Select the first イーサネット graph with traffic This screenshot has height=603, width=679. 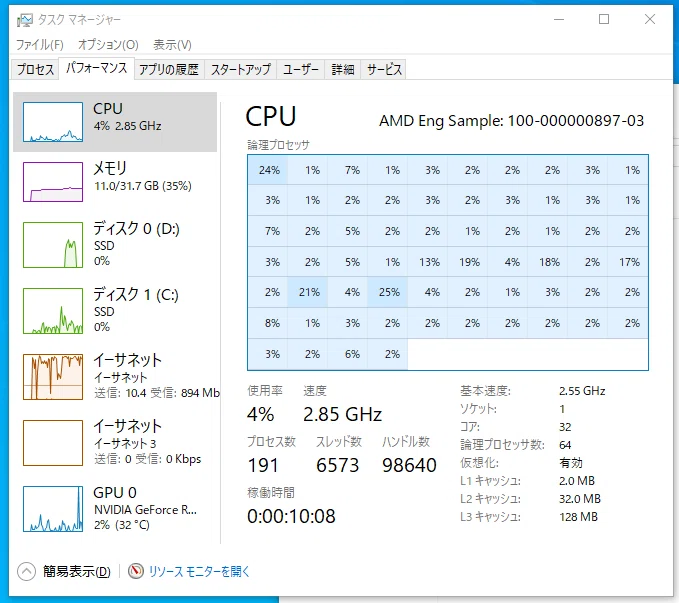[53, 377]
